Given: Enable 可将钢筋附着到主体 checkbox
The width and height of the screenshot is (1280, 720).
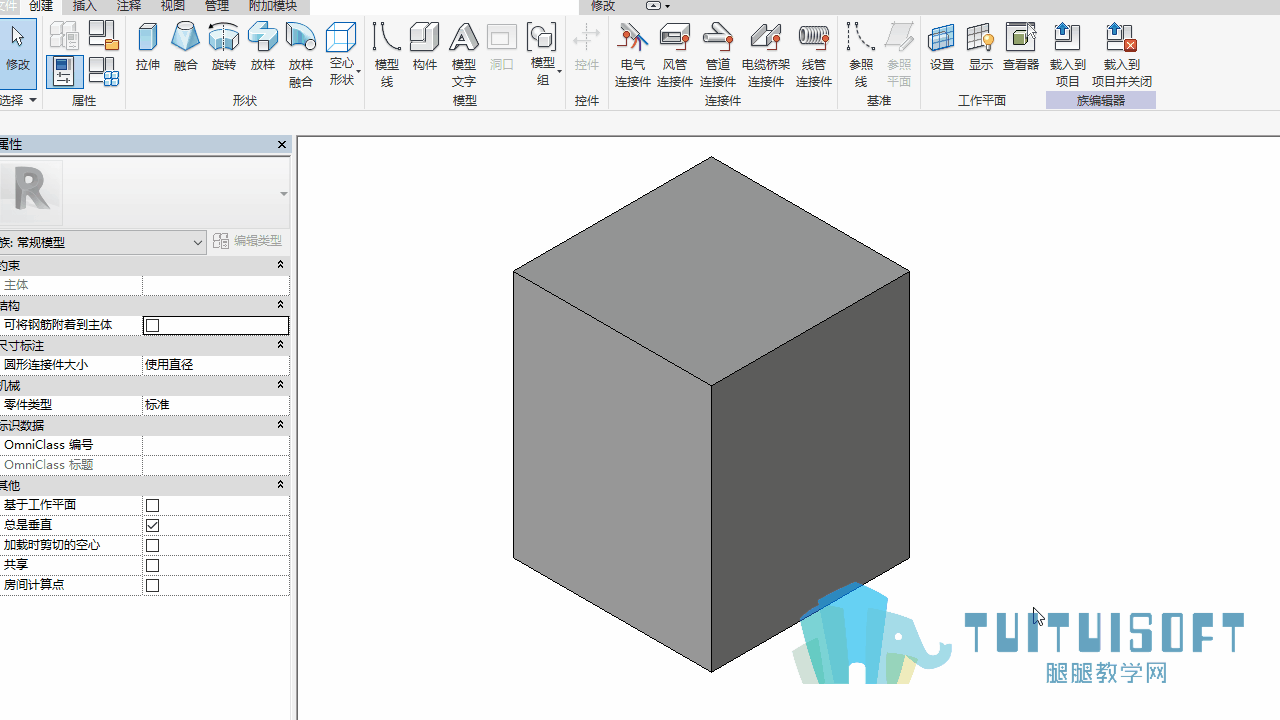Looking at the screenshot, I should click(152, 325).
